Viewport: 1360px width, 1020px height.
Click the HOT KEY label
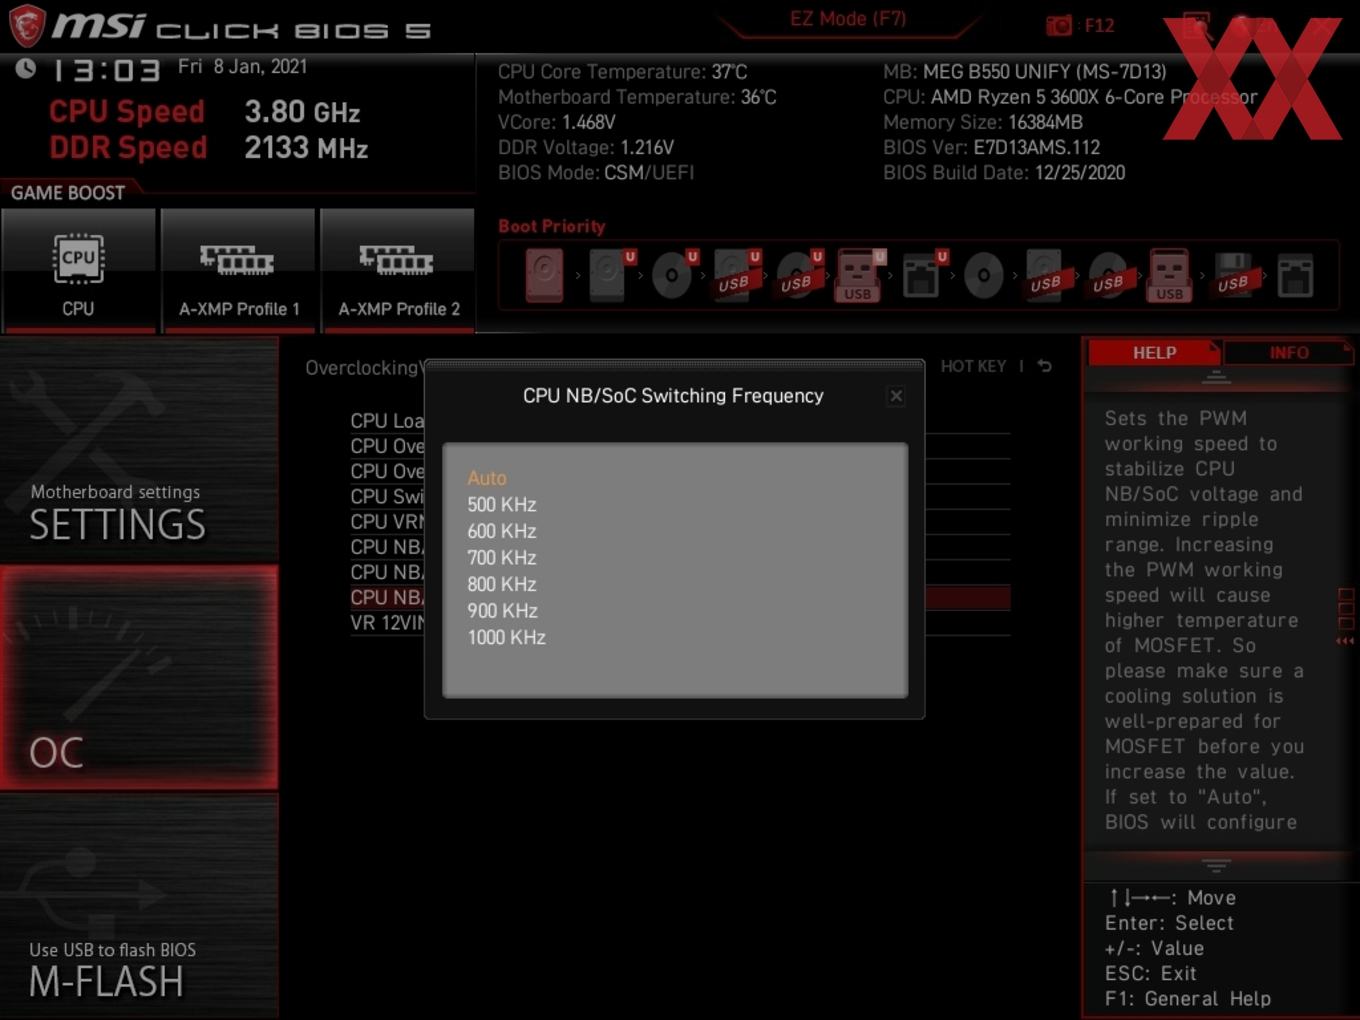point(973,366)
